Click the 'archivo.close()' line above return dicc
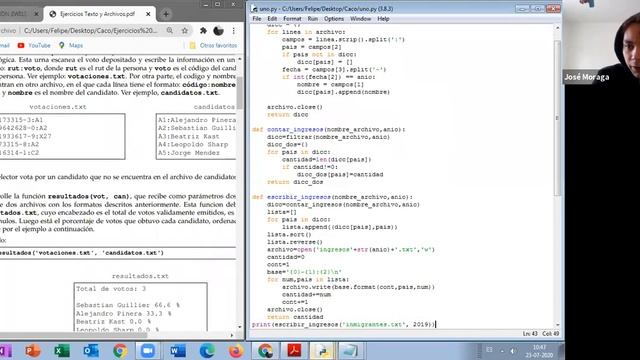Screen dimensions: 640x360 [x=295, y=107]
